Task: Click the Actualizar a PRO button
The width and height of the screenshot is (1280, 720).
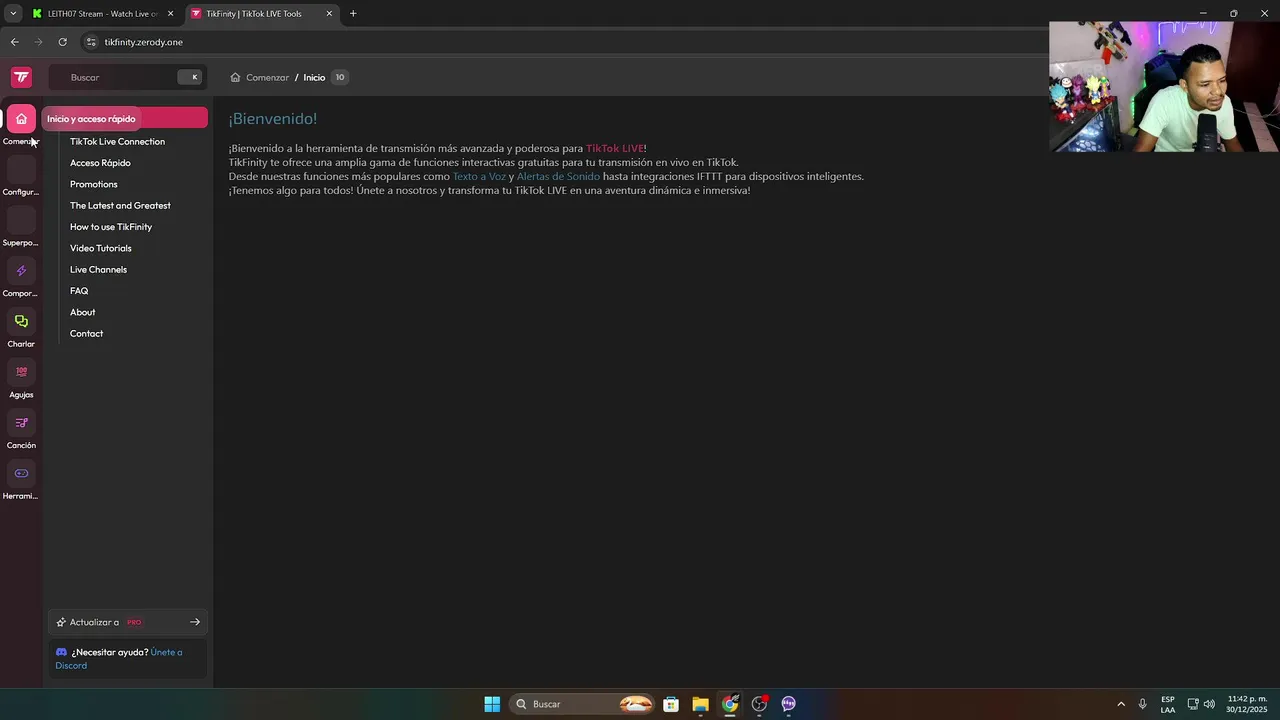Action: pyautogui.click(x=128, y=622)
